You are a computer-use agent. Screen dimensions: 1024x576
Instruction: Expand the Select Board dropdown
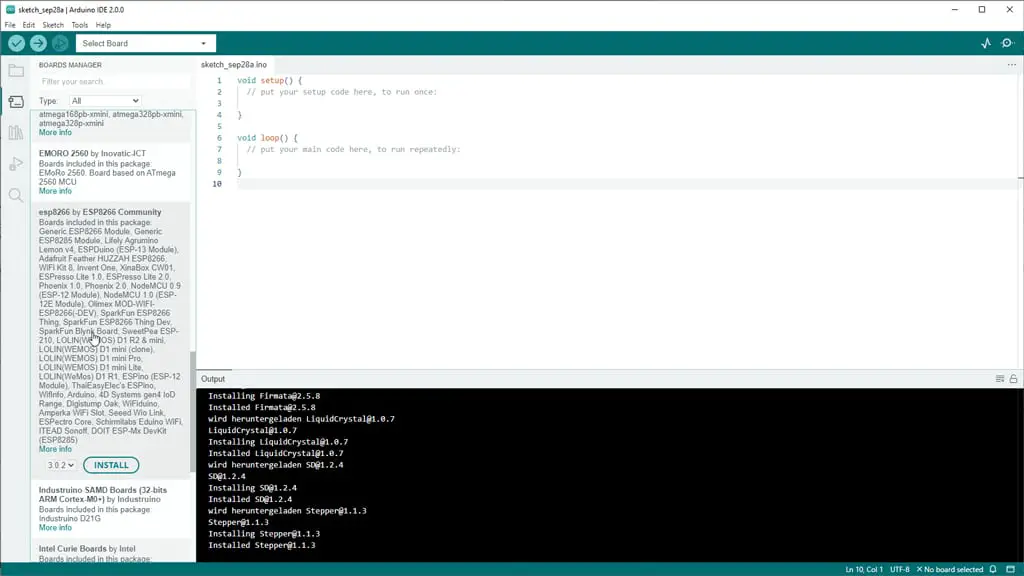click(x=145, y=43)
